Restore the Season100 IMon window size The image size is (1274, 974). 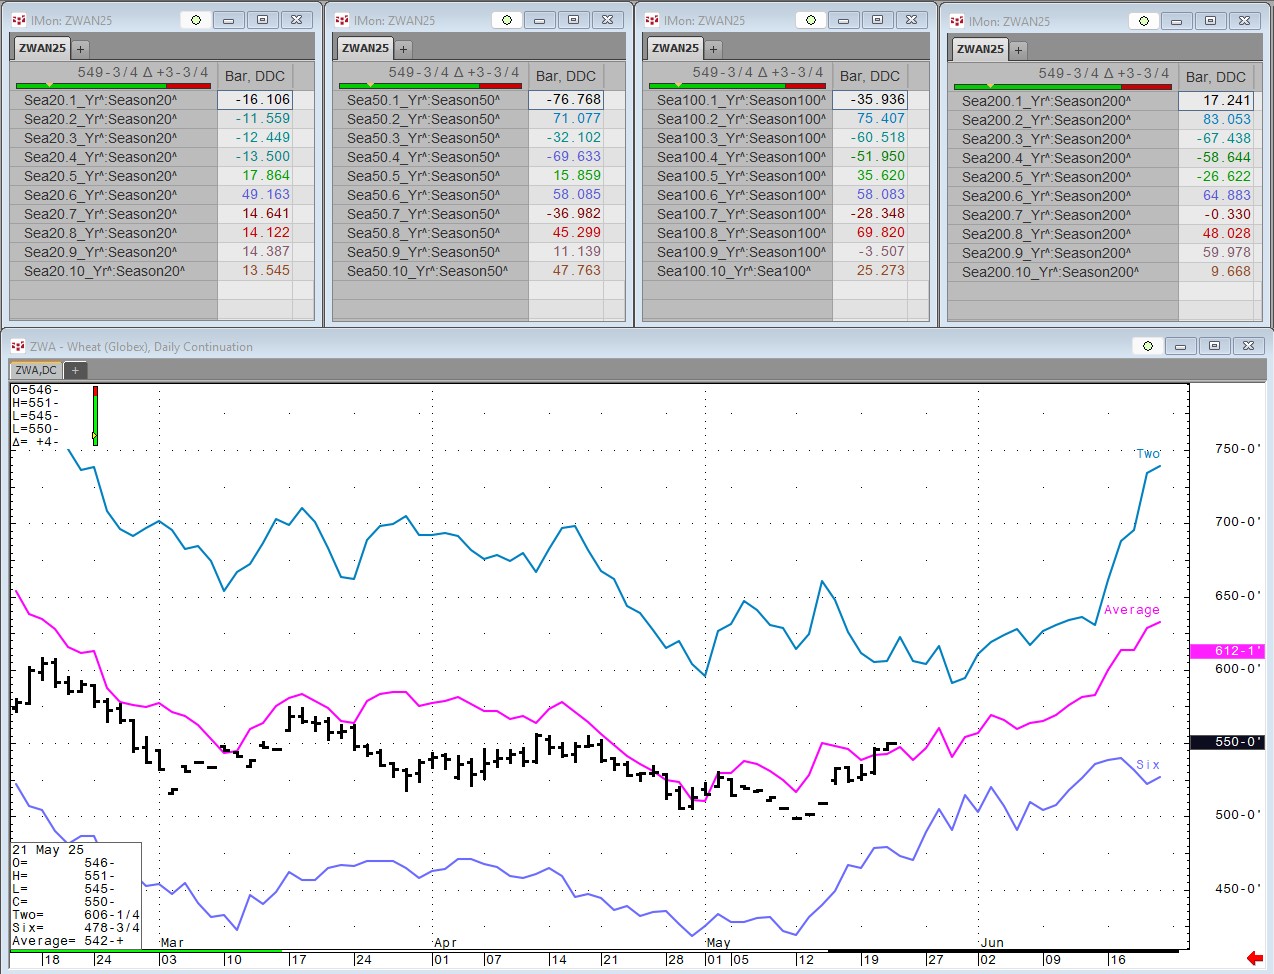click(877, 20)
